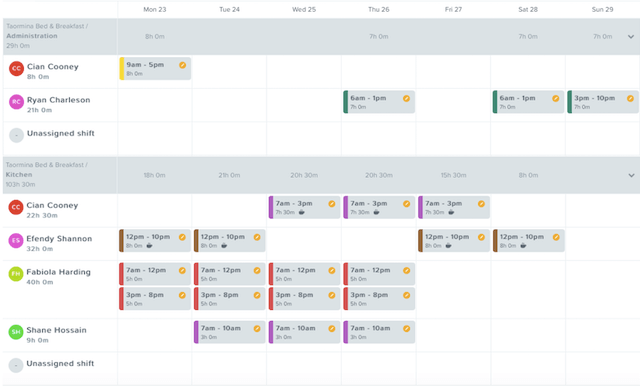The image size is (640, 386).
Task: Click Ryan Charleson's pink RC avatar
Action: 16,102
